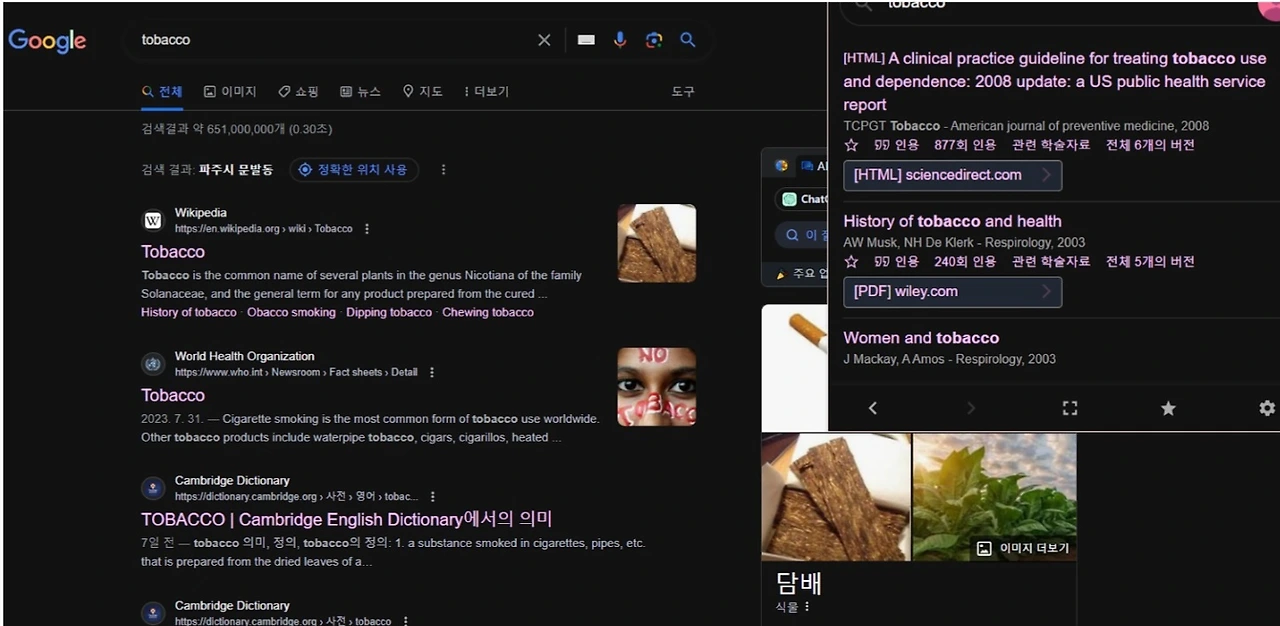Open the Google logo homepage
1280x626 pixels.
point(47,41)
